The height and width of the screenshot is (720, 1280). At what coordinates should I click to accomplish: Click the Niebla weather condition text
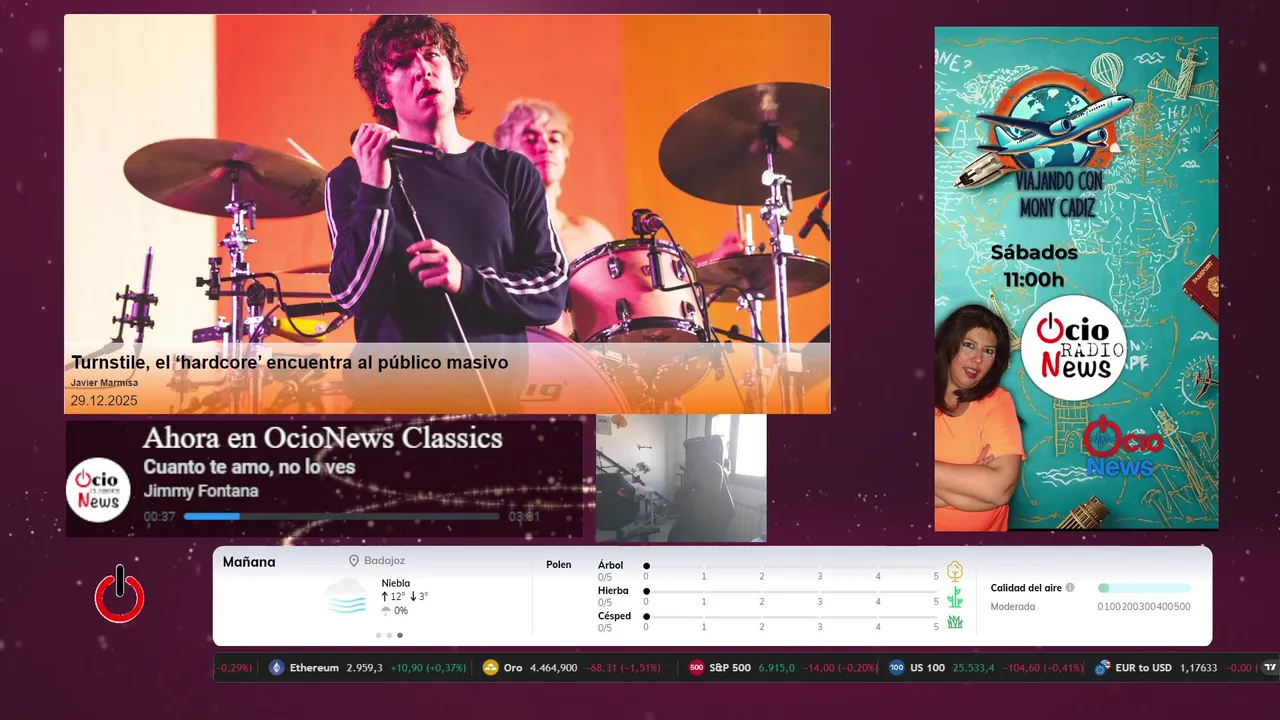396,583
